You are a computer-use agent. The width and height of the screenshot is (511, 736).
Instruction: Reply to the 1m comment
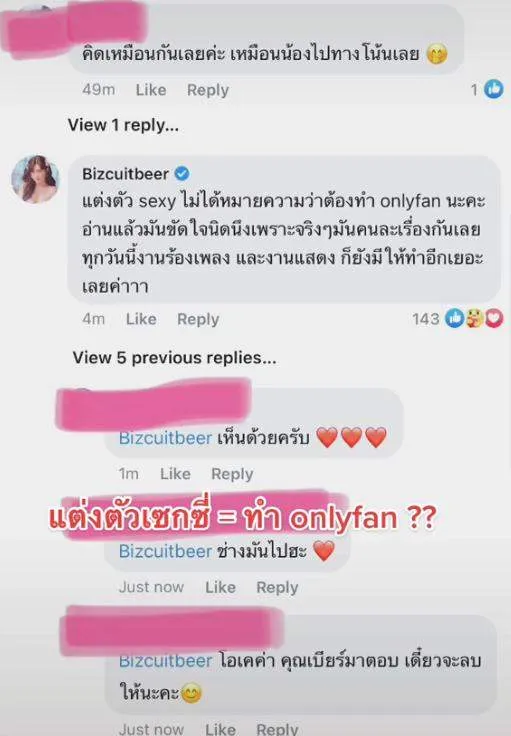tap(232, 474)
